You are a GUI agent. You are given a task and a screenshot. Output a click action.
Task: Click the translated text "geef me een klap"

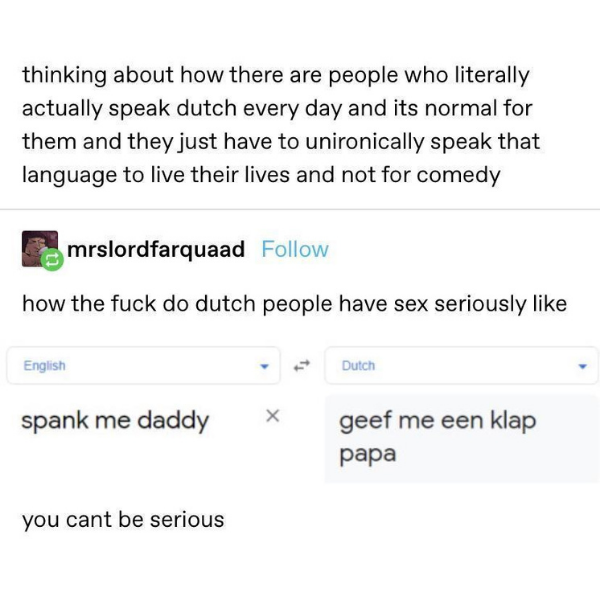click(438, 420)
